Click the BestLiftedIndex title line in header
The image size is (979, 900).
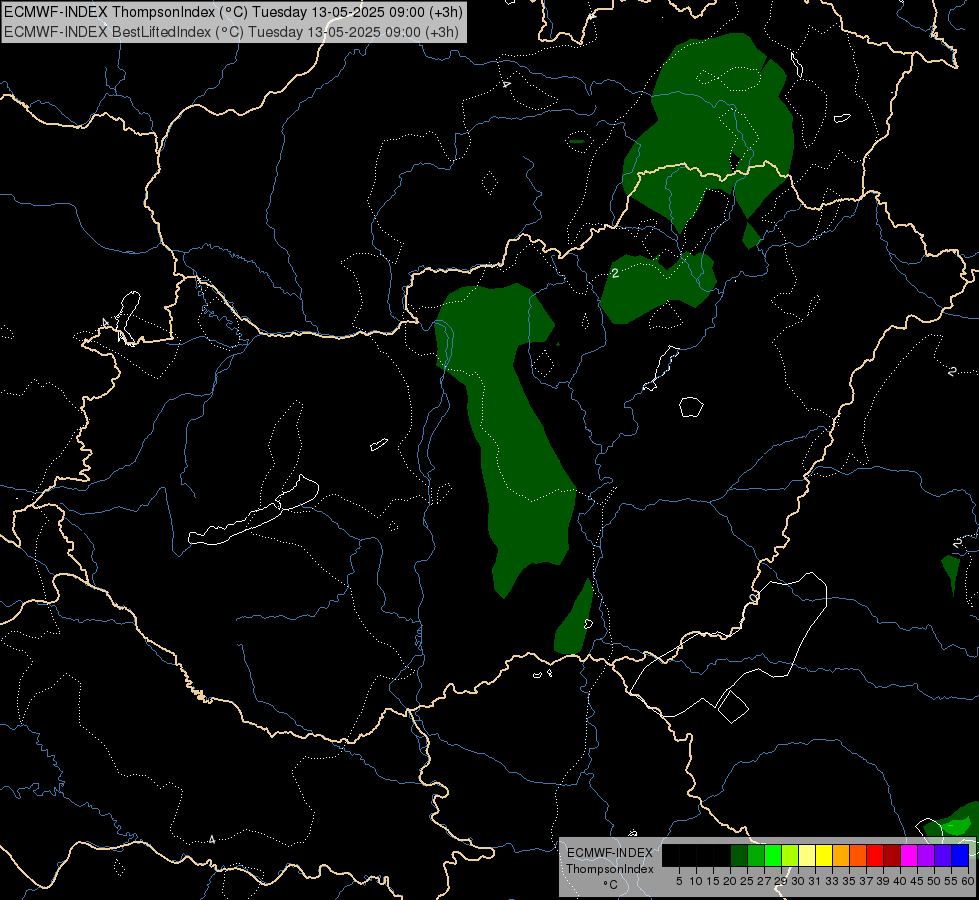[x=232, y=31]
